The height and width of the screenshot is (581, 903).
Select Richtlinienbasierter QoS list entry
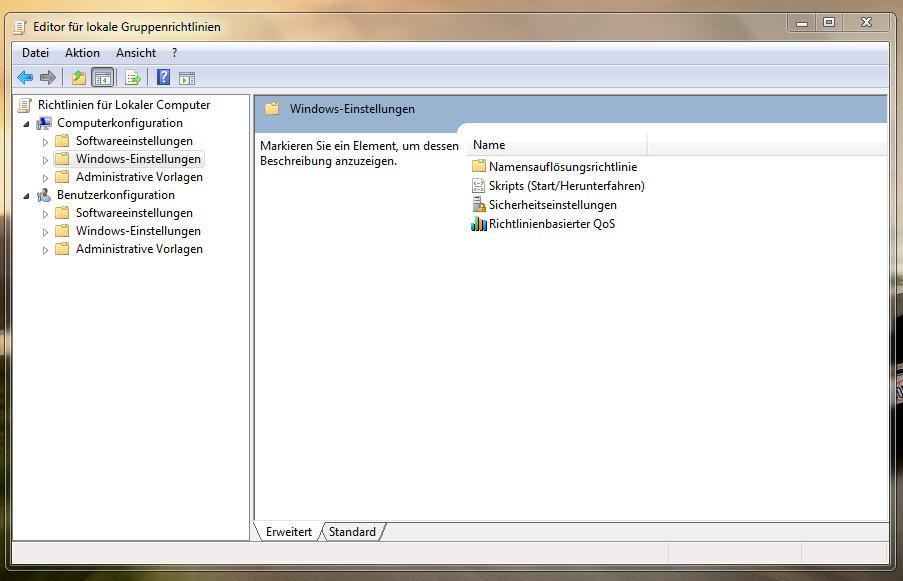click(x=552, y=224)
